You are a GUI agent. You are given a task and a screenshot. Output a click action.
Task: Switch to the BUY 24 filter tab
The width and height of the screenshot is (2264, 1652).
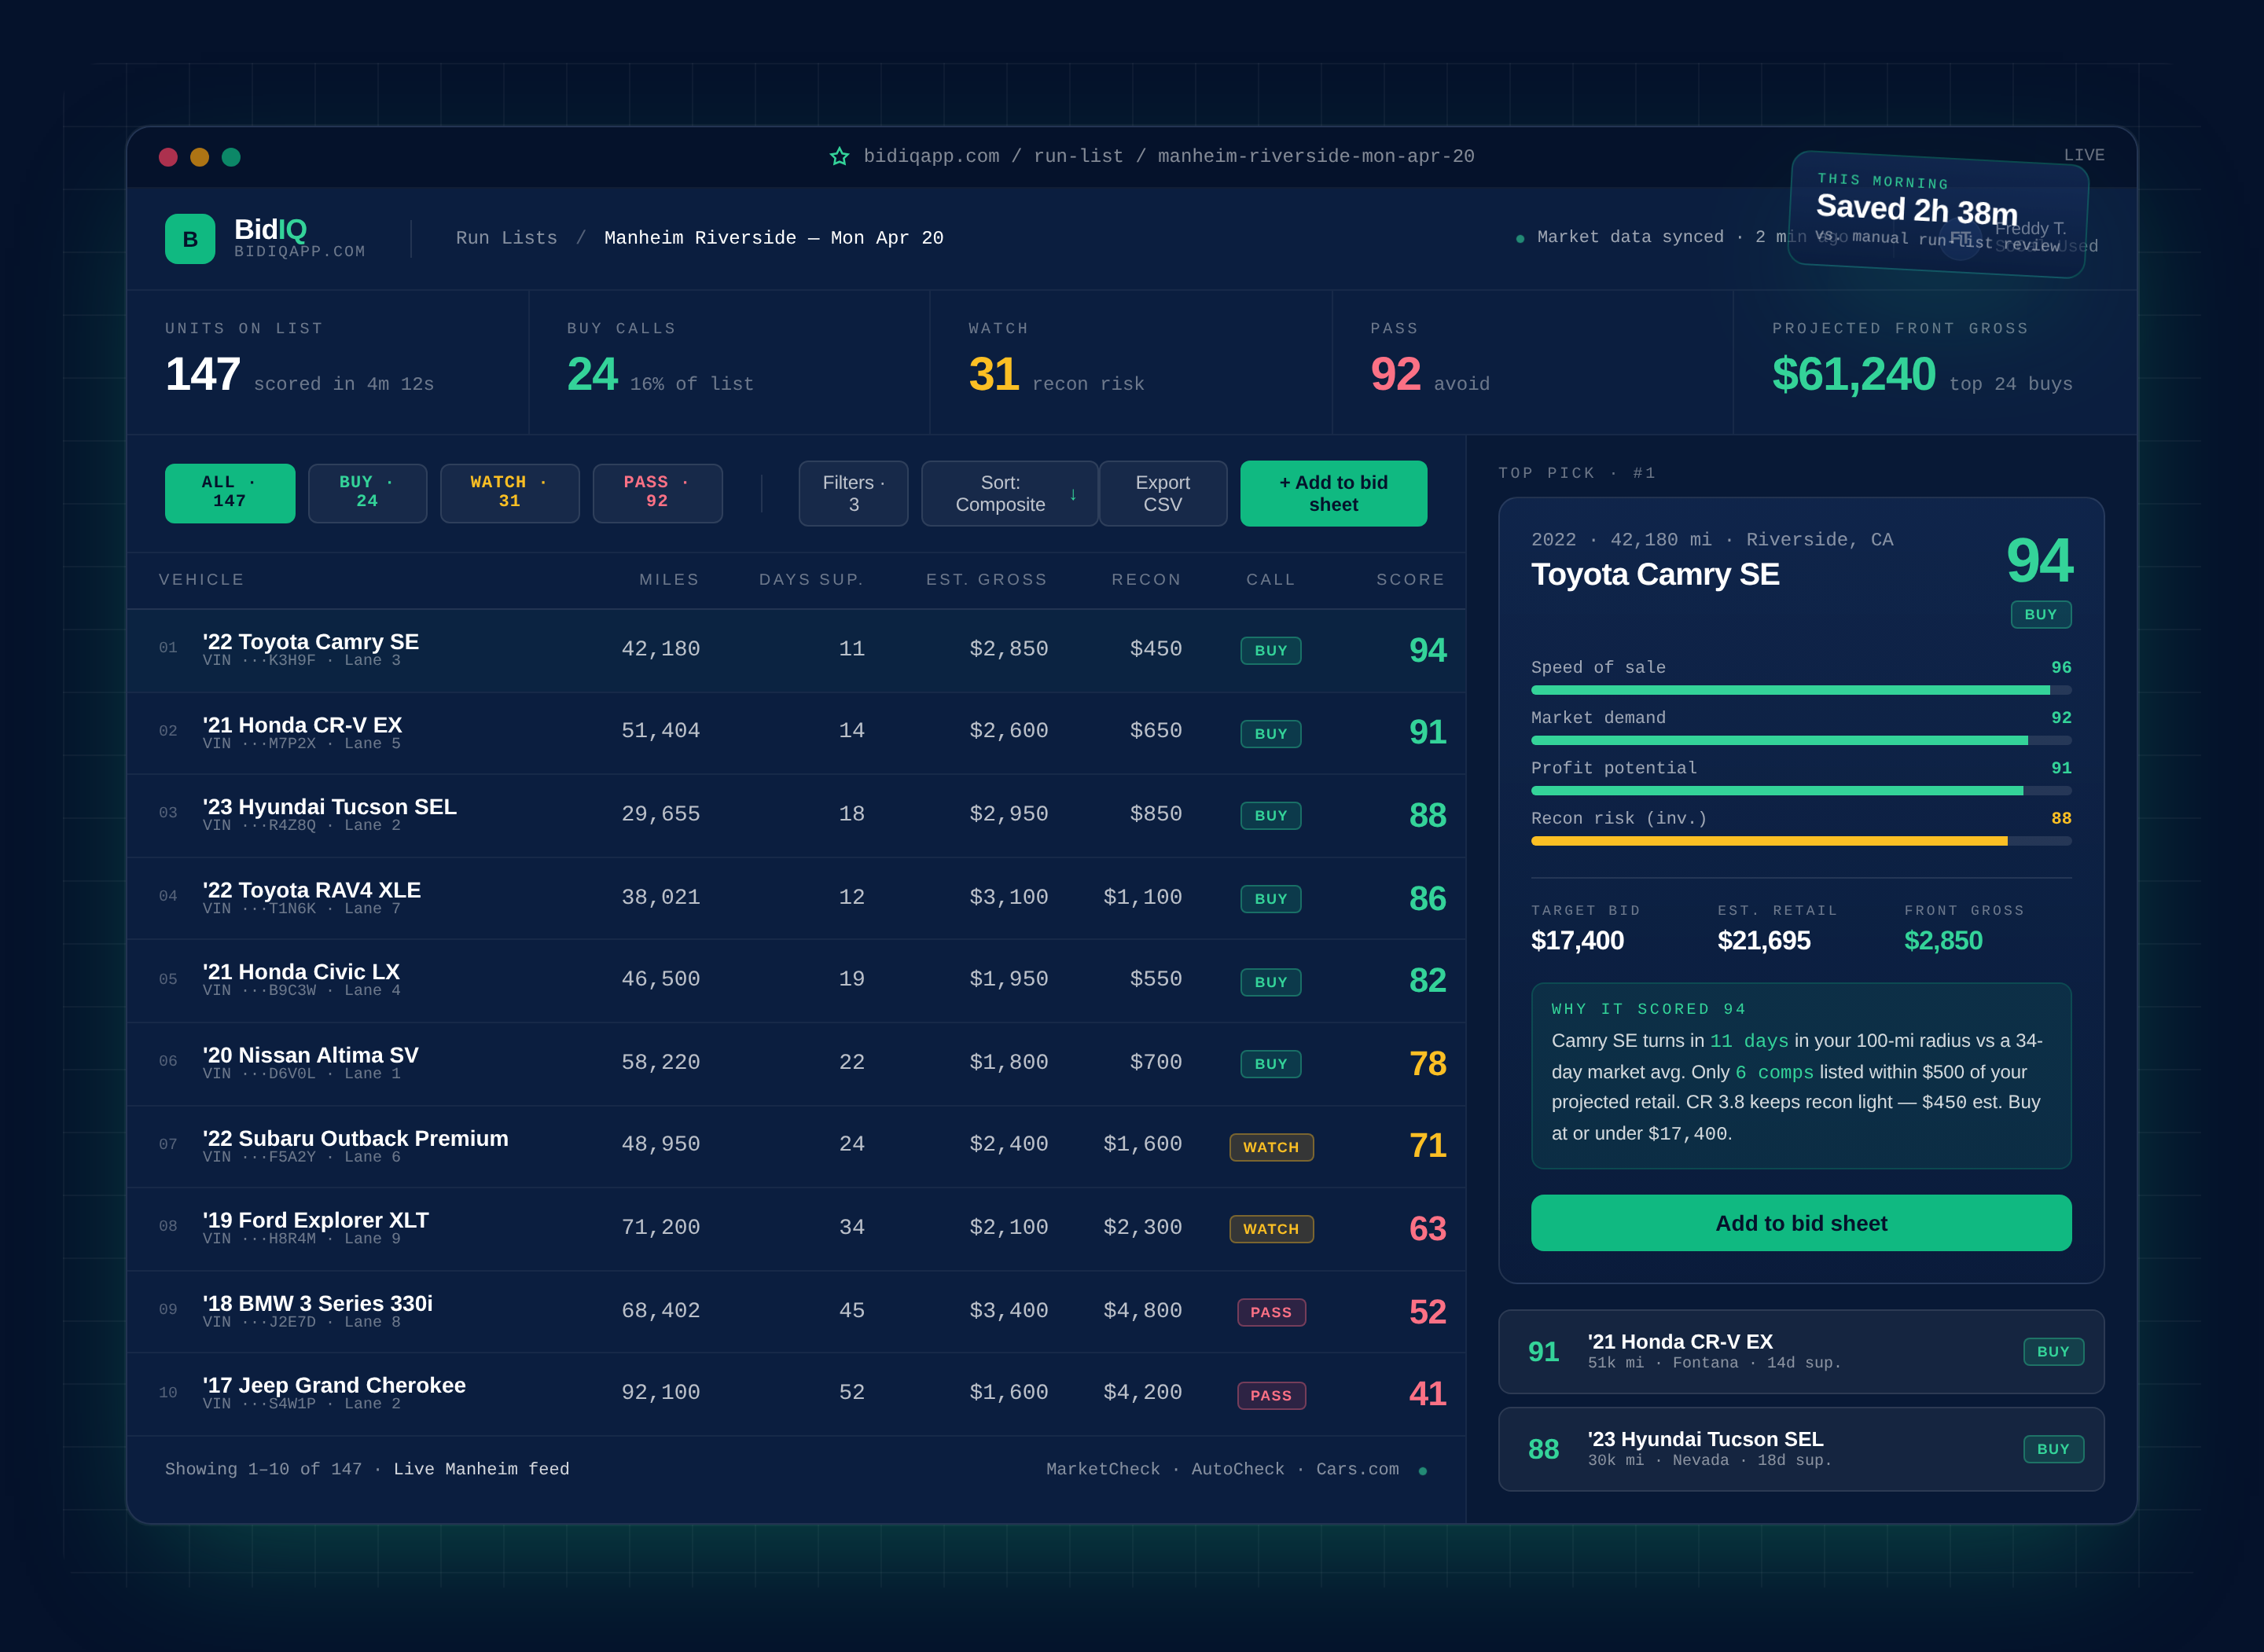pos(367,492)
